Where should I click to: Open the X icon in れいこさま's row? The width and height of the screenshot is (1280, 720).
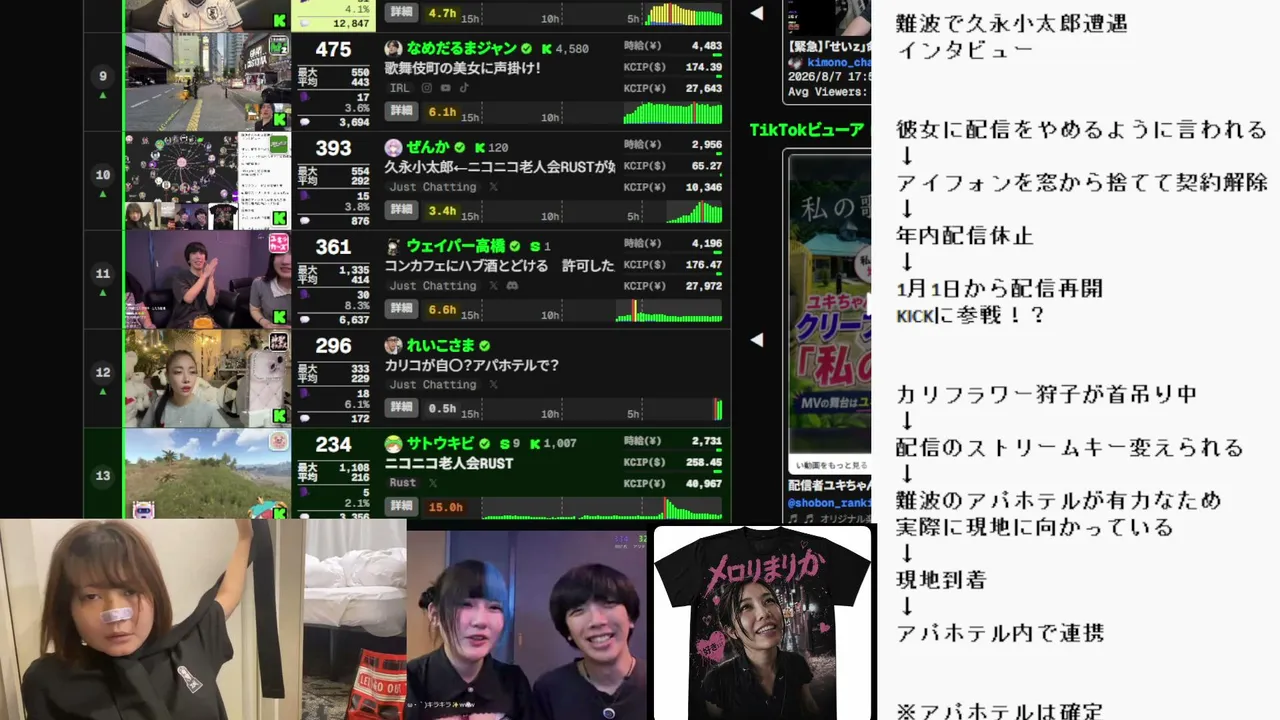coord(493,385)
